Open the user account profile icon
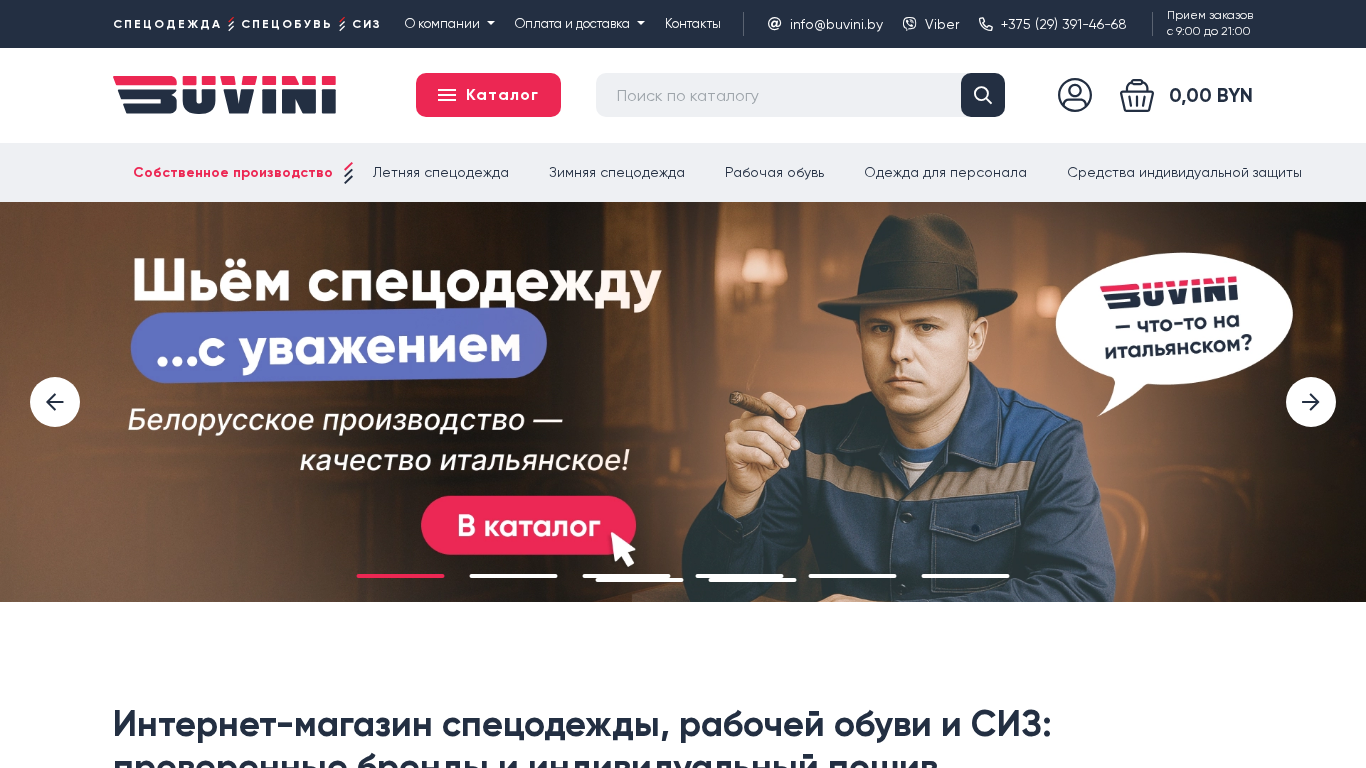 click(x=1075, y=95)
